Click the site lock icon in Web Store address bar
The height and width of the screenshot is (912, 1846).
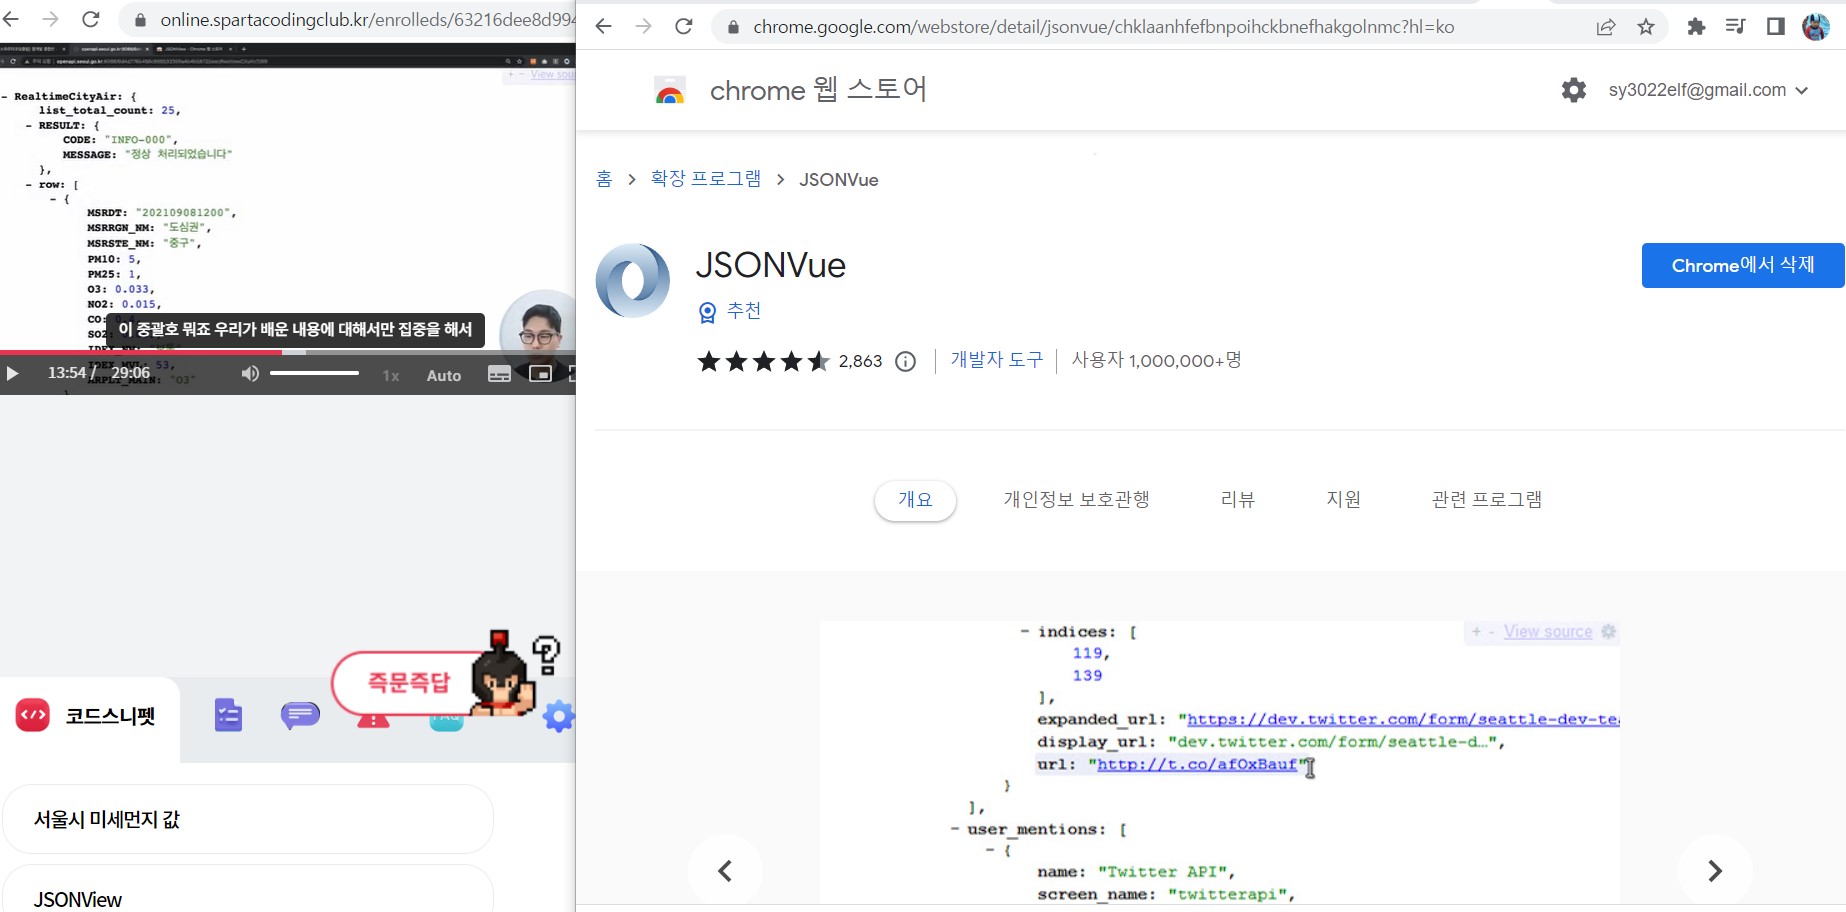pyautogui.click(x=733, y=27)
